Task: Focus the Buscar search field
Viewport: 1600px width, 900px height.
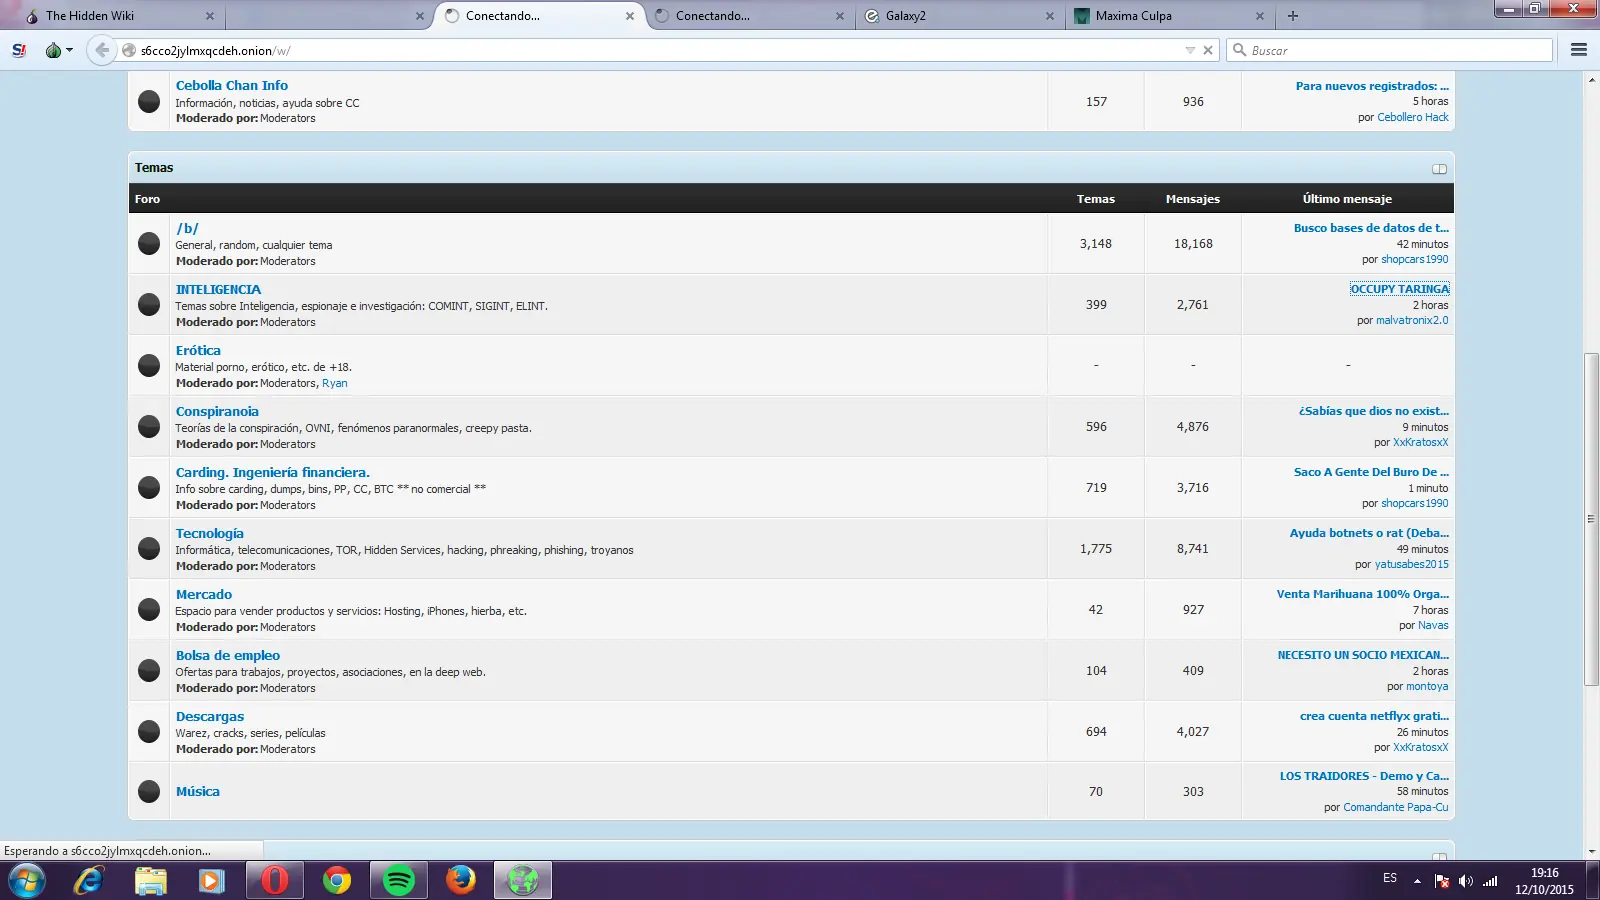Action: [1390, 50]
